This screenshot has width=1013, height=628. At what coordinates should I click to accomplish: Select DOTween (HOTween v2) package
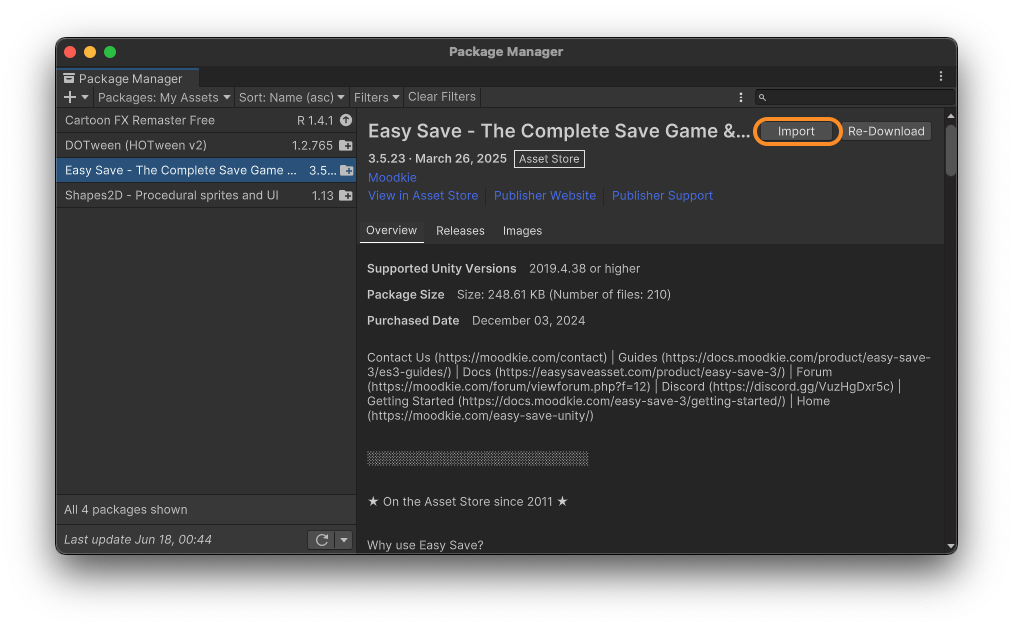tap(206, 145)
